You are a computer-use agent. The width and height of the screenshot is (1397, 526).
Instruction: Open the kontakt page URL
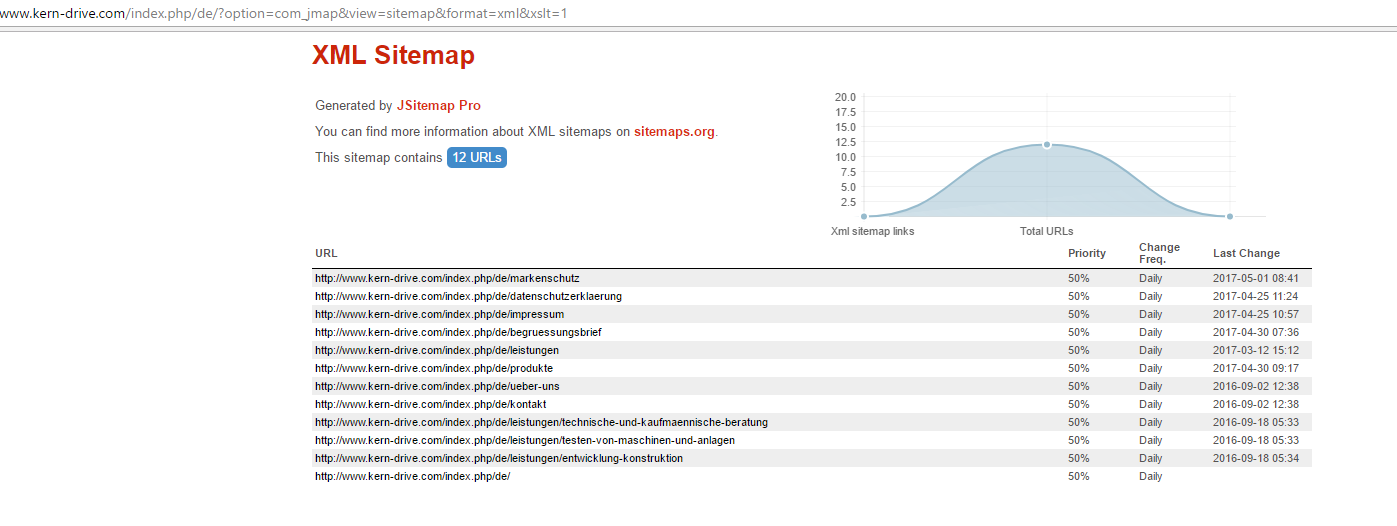point(431,404)
